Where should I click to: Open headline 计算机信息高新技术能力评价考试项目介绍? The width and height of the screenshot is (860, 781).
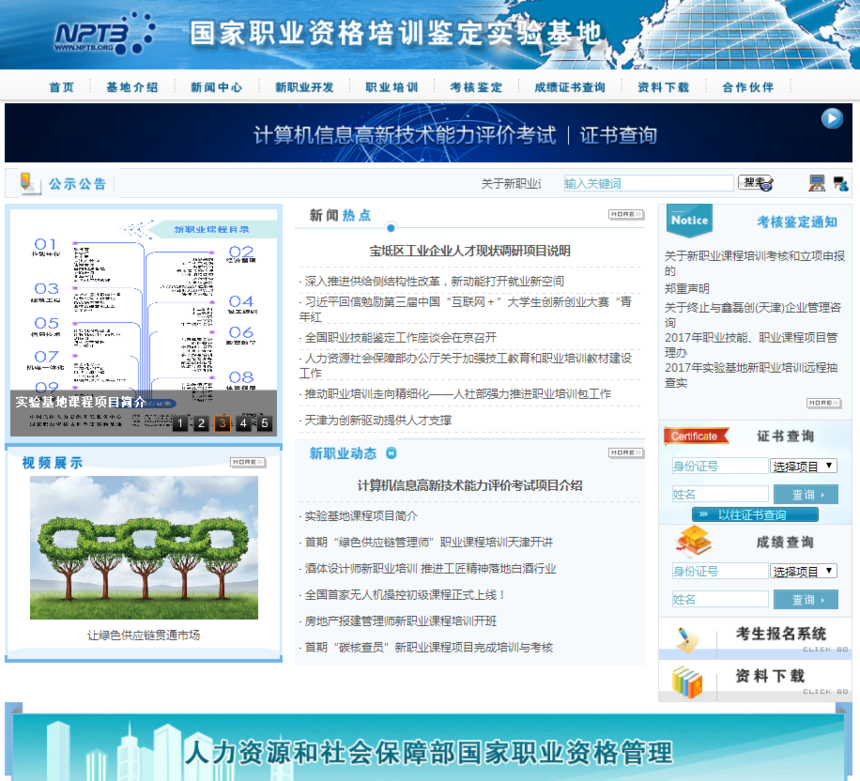click(x=469, y=485)
